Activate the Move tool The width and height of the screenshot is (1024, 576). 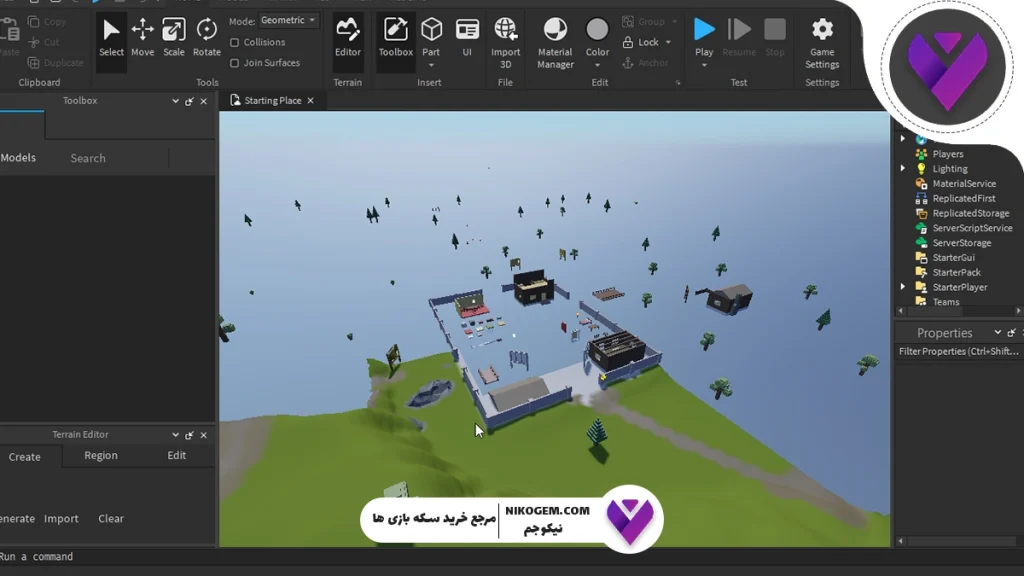[x=142, y=37]
